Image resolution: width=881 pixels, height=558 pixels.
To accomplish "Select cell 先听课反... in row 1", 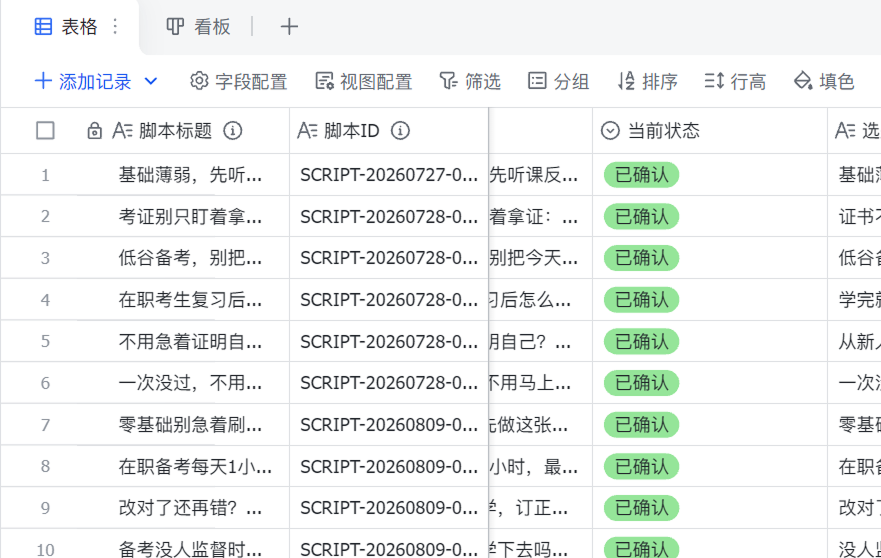I will (x=541, y=175).
